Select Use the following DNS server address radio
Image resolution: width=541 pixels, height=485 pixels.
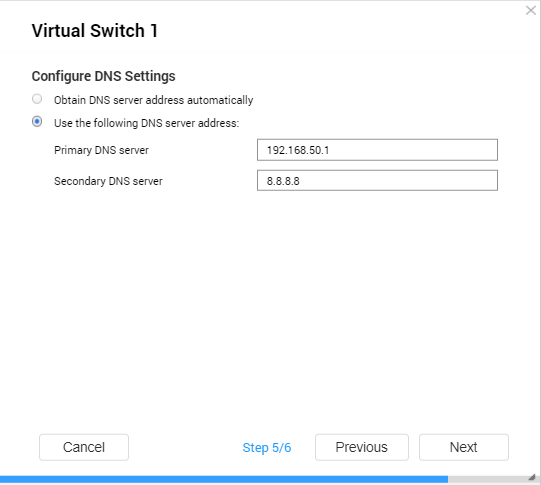click(x=37, y=122)
